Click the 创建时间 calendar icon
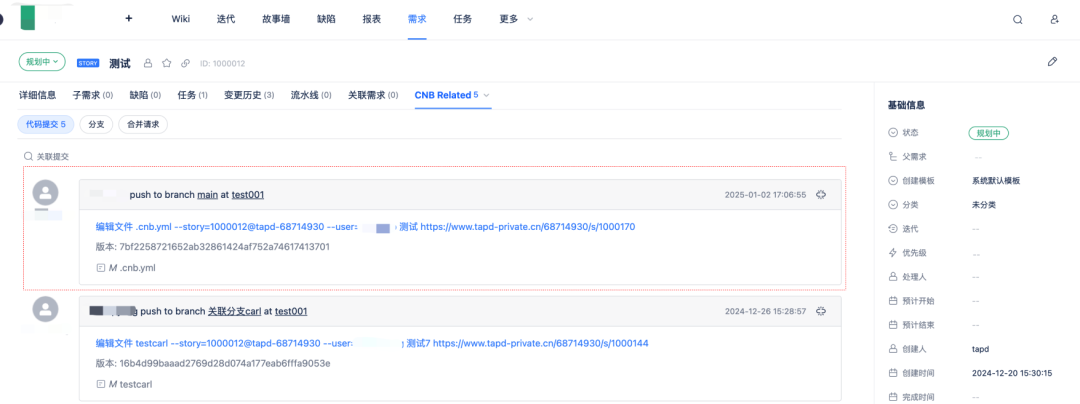The image size is (1080, 404). coord(893,373)
